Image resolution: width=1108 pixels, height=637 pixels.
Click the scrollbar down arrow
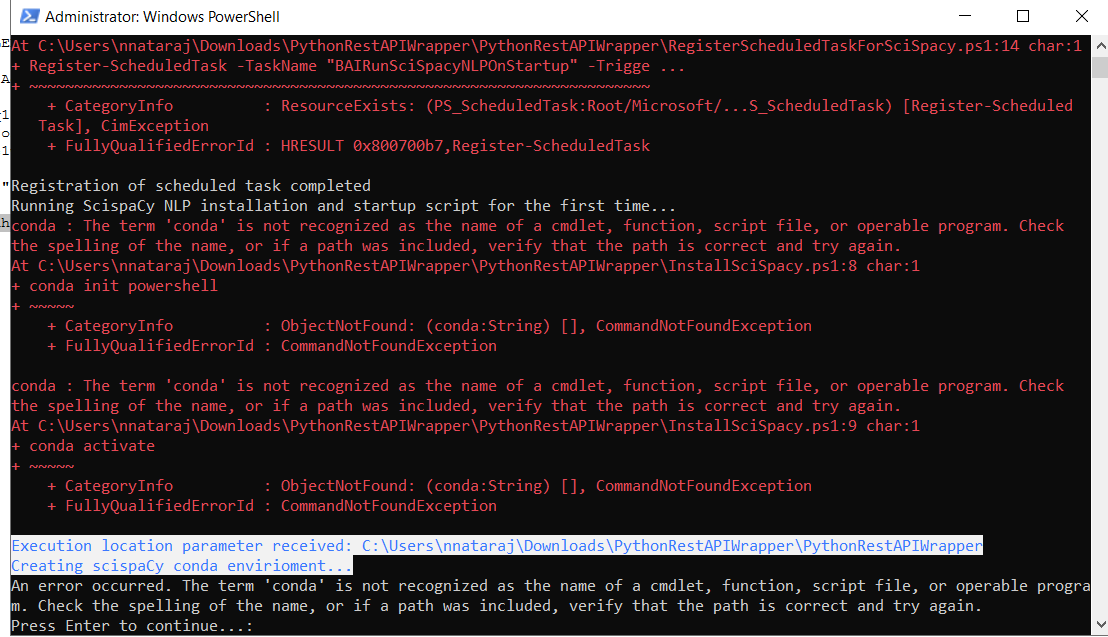click(x=1100, y=624)
